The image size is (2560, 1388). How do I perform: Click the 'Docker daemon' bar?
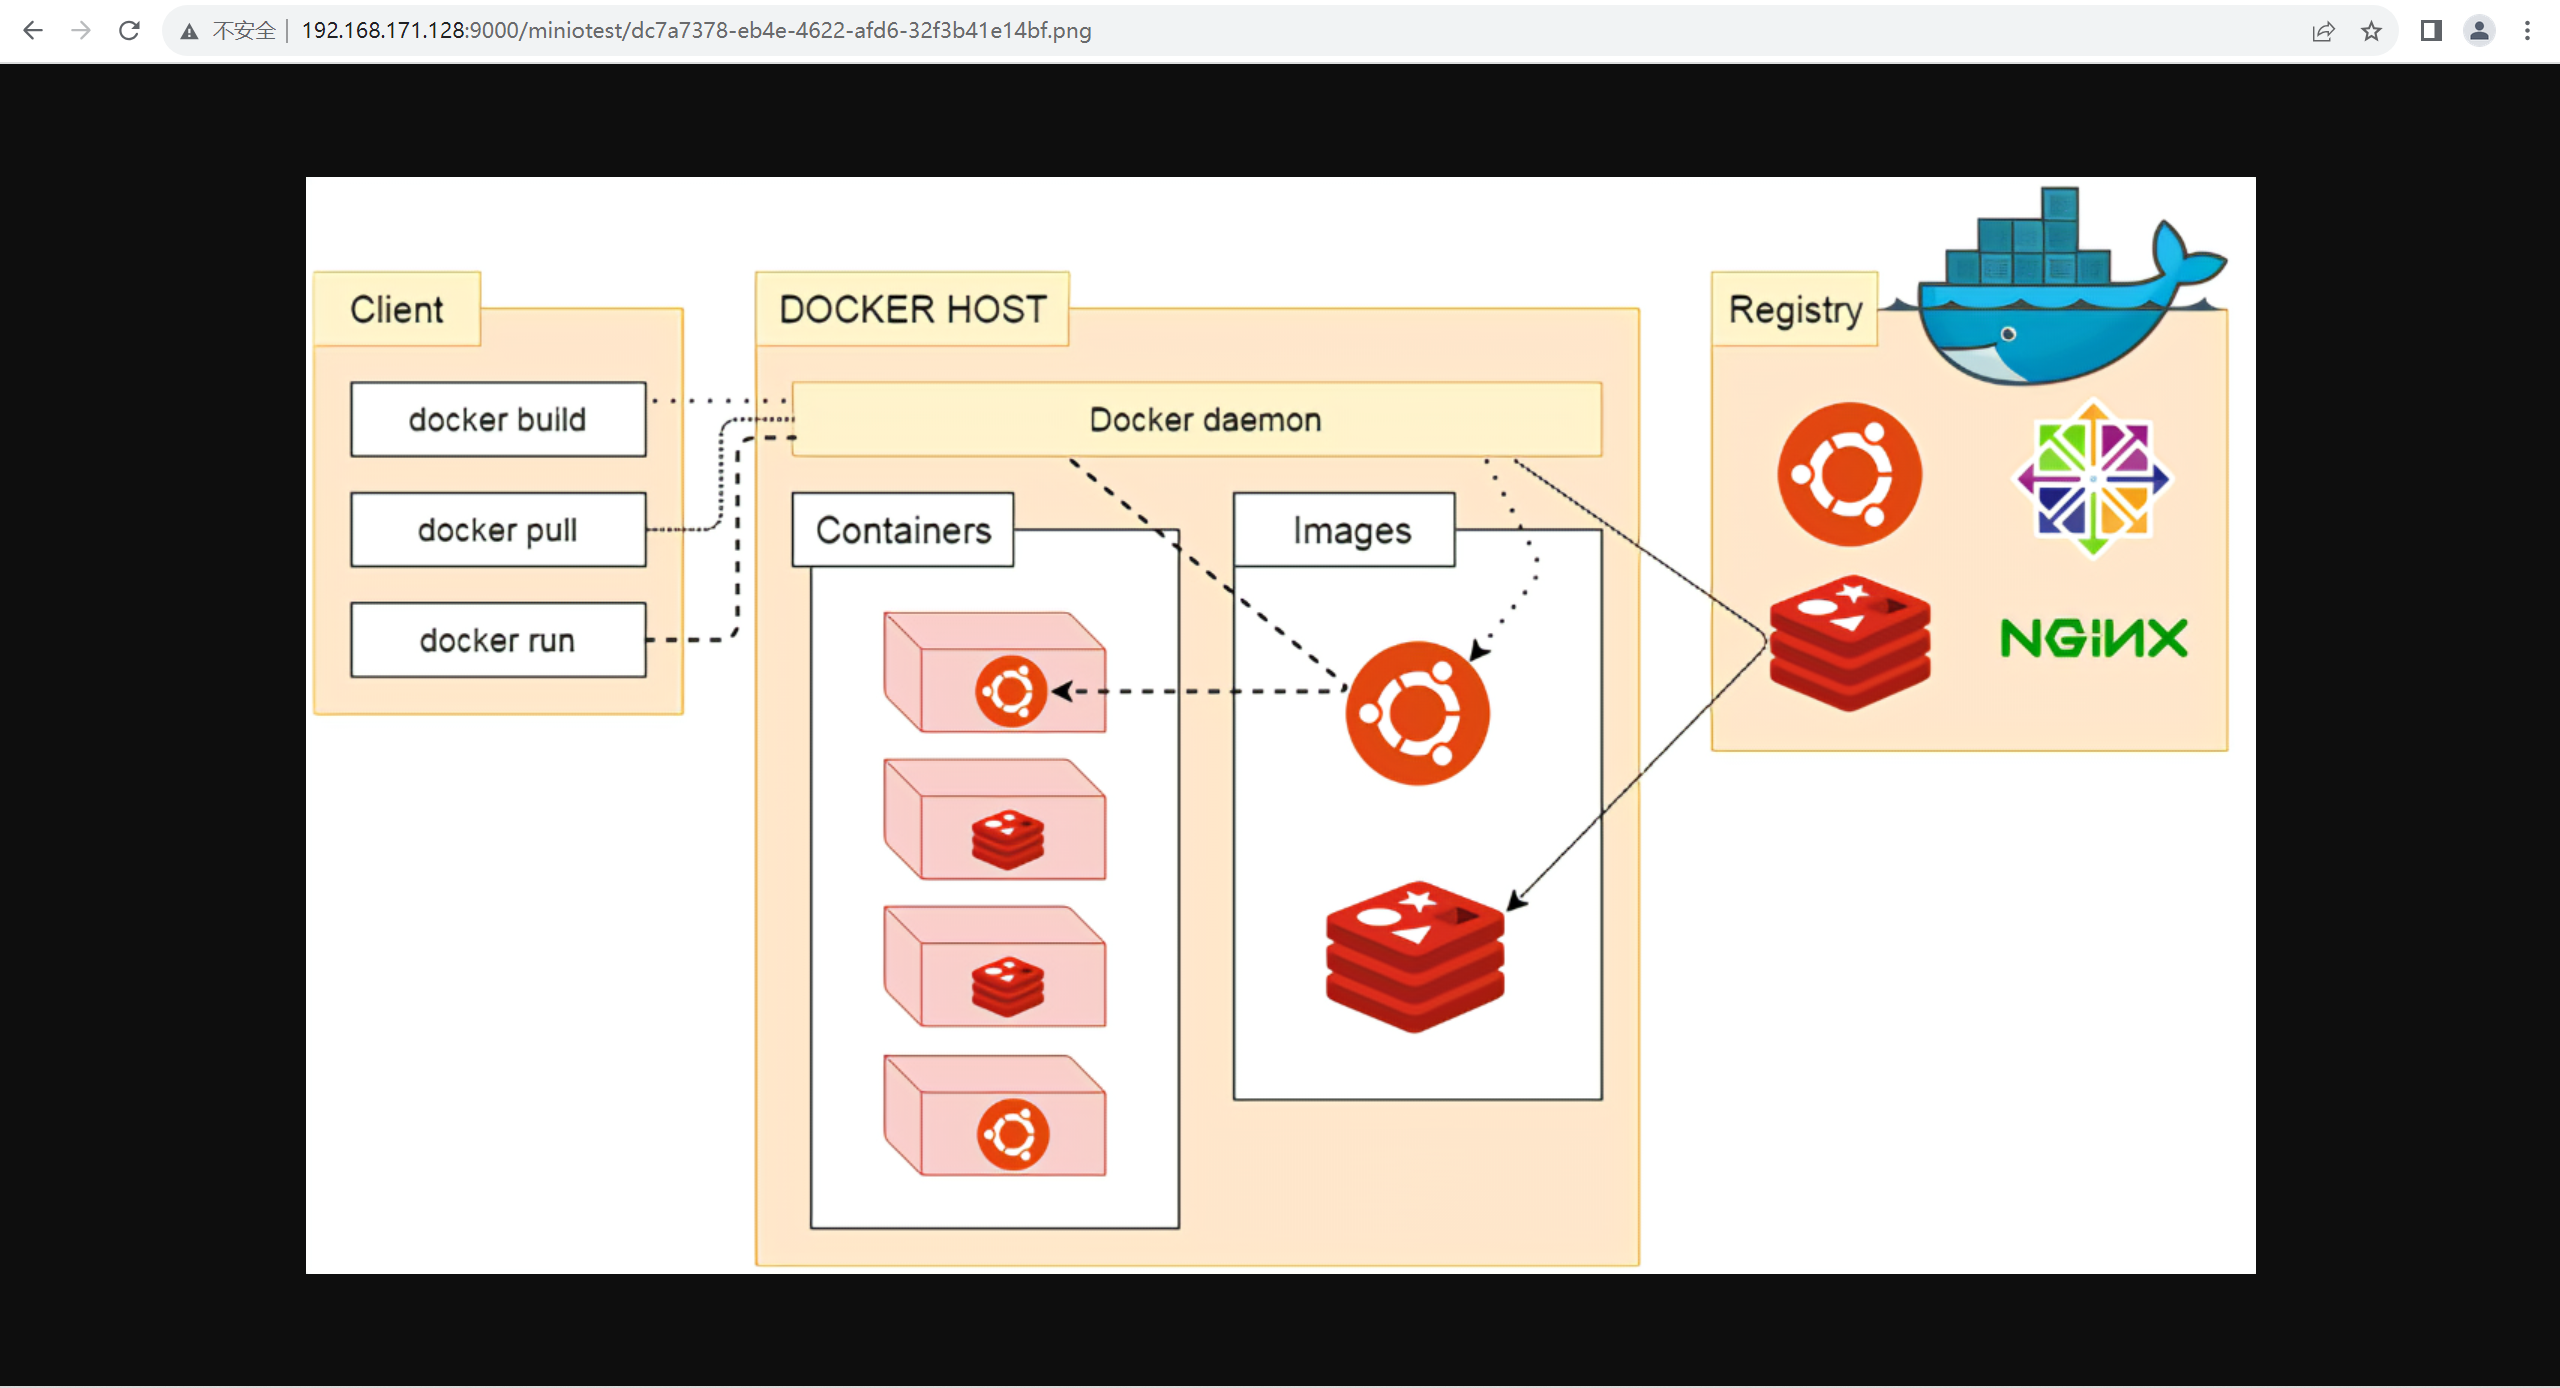[1197, 419]
